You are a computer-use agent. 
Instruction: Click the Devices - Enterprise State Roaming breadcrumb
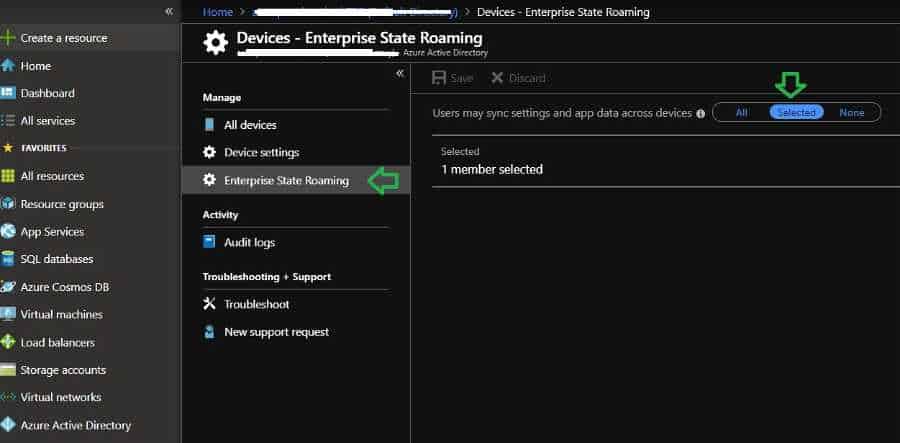click(563, 12)
